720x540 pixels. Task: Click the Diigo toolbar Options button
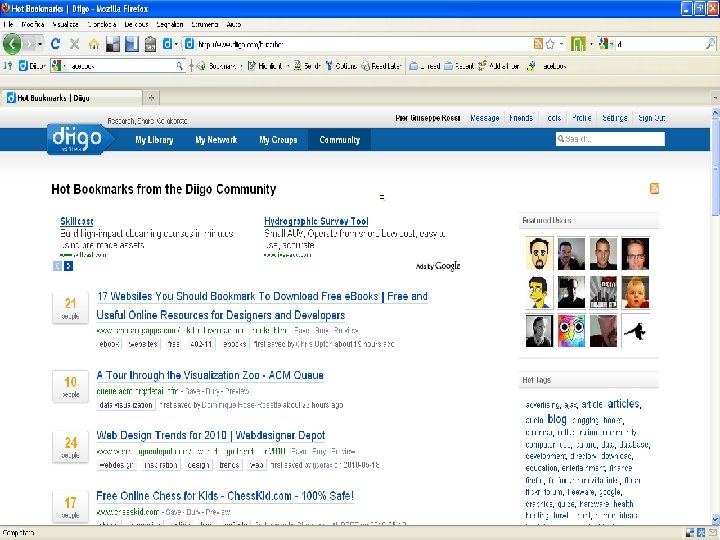coord(341,66)
